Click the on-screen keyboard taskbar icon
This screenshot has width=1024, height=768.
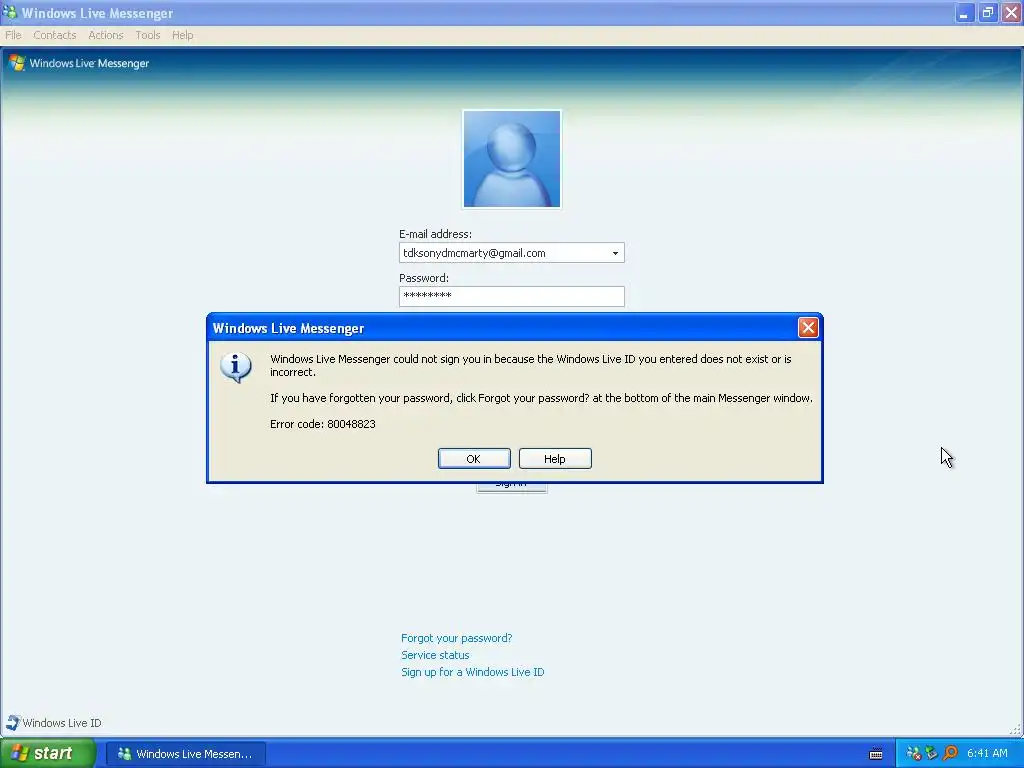click(876, 754)
